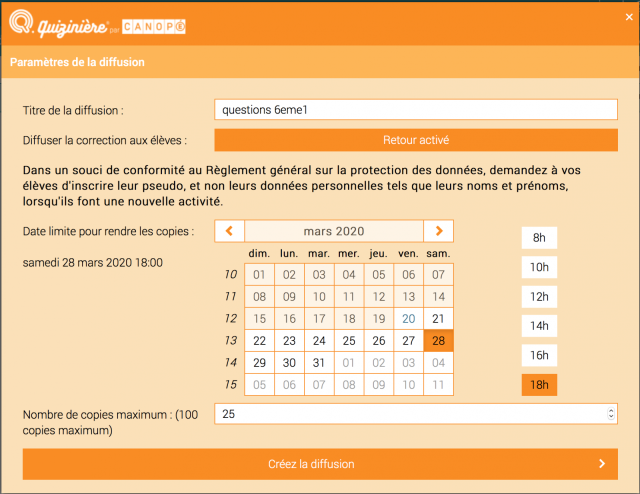Click the maximum copies number field
Viewport: 640px width, 494px height.
pos(410,414)
